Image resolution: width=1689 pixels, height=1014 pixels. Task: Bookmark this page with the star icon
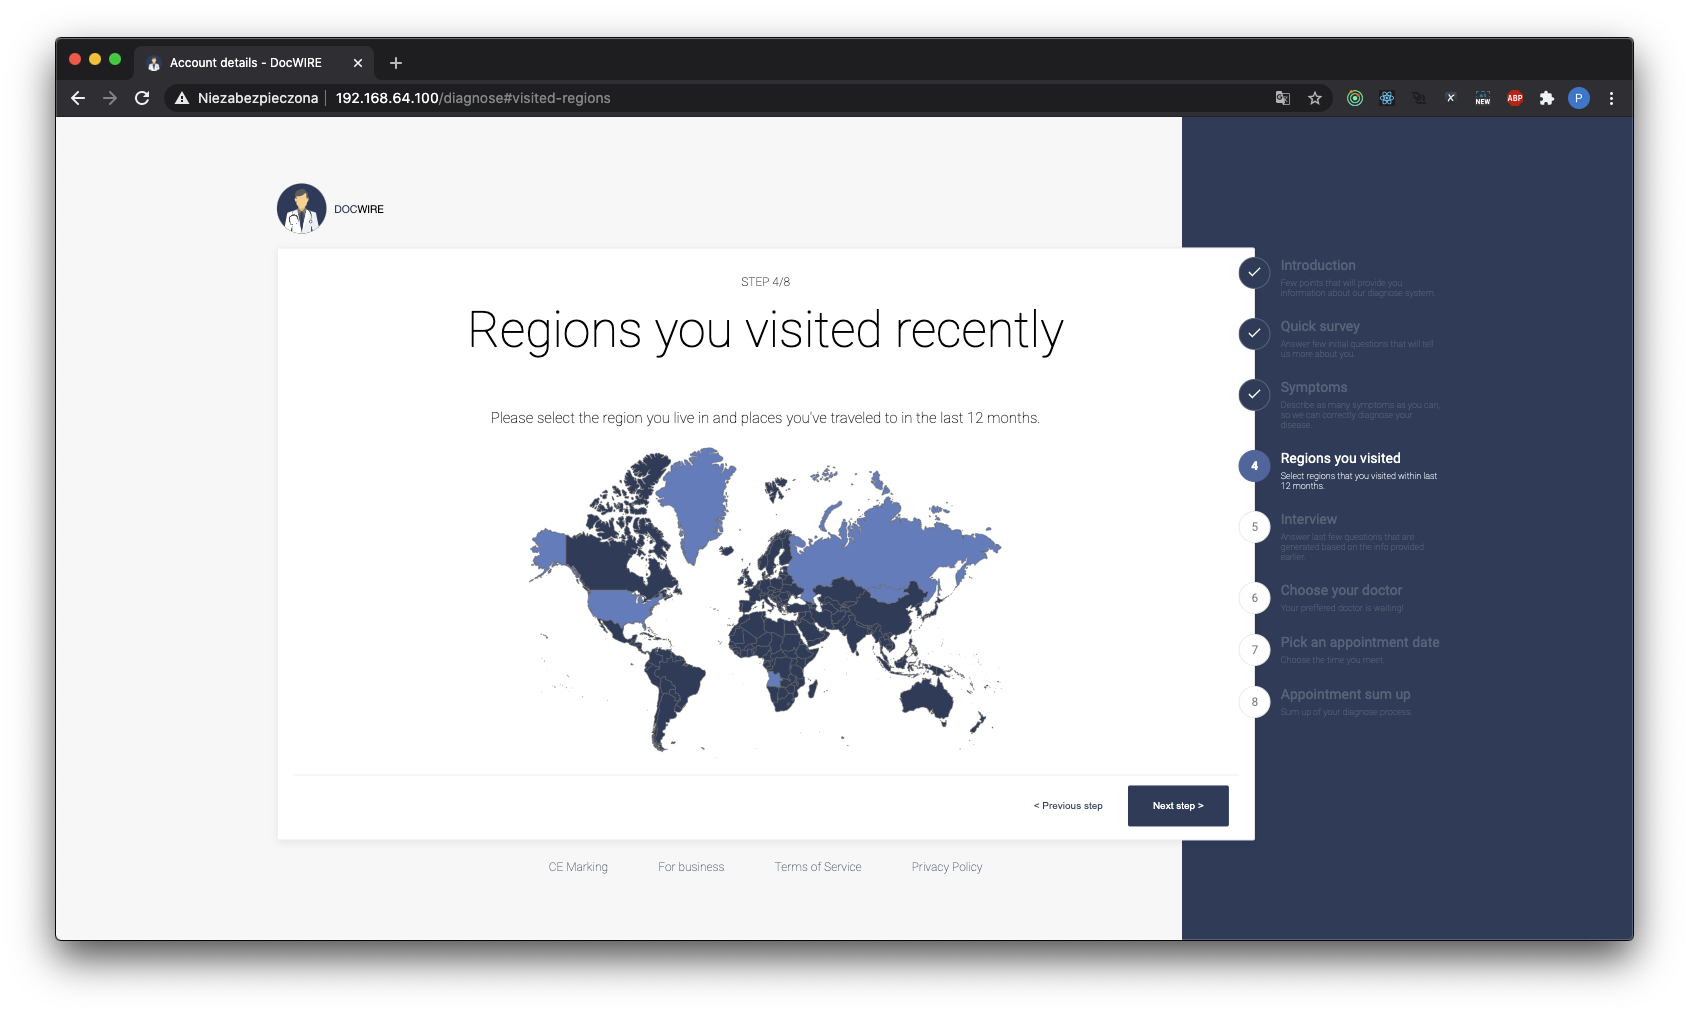[x=1315, y=98]
